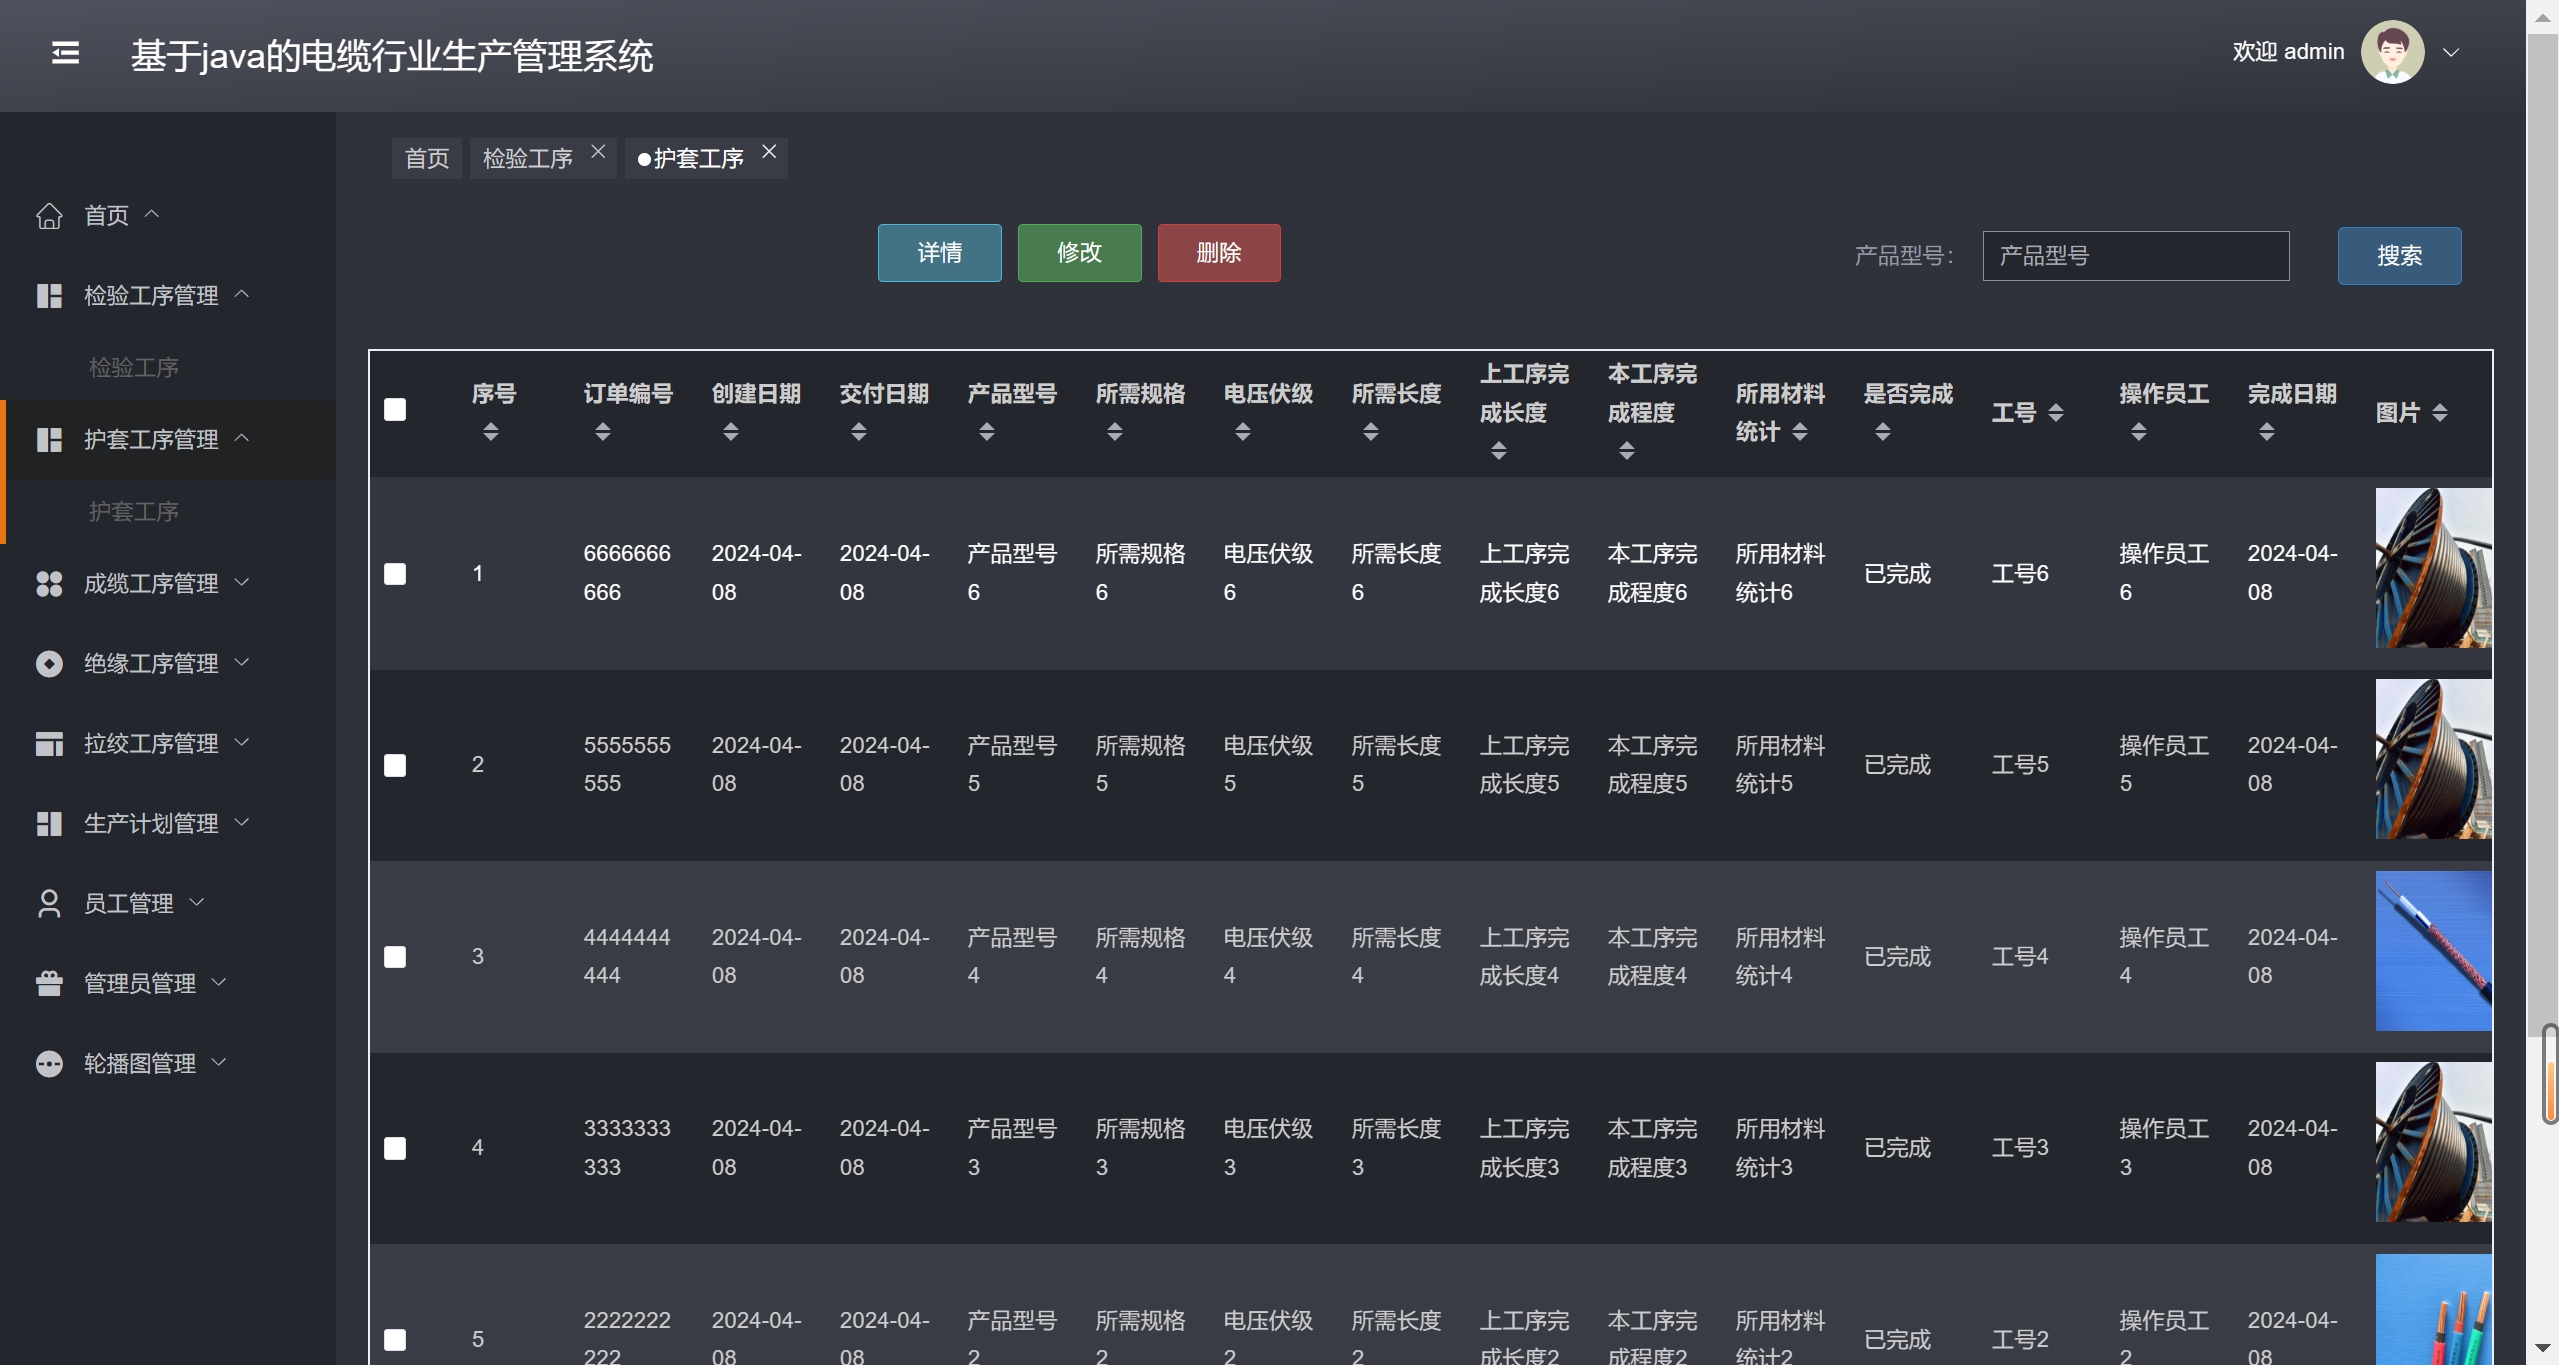Sort by 完成日期 column arrows
The height and width of the screenshot is (1365, 2559).
(x=2267, y=432)
